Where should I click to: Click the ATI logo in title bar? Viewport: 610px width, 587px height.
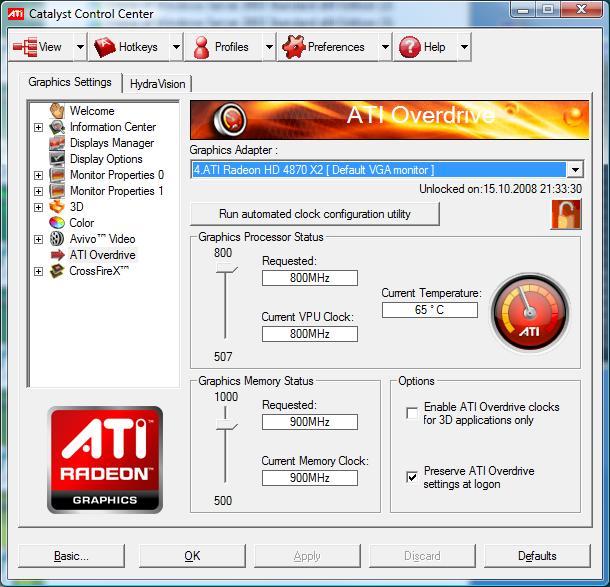[x=16, y=14]
